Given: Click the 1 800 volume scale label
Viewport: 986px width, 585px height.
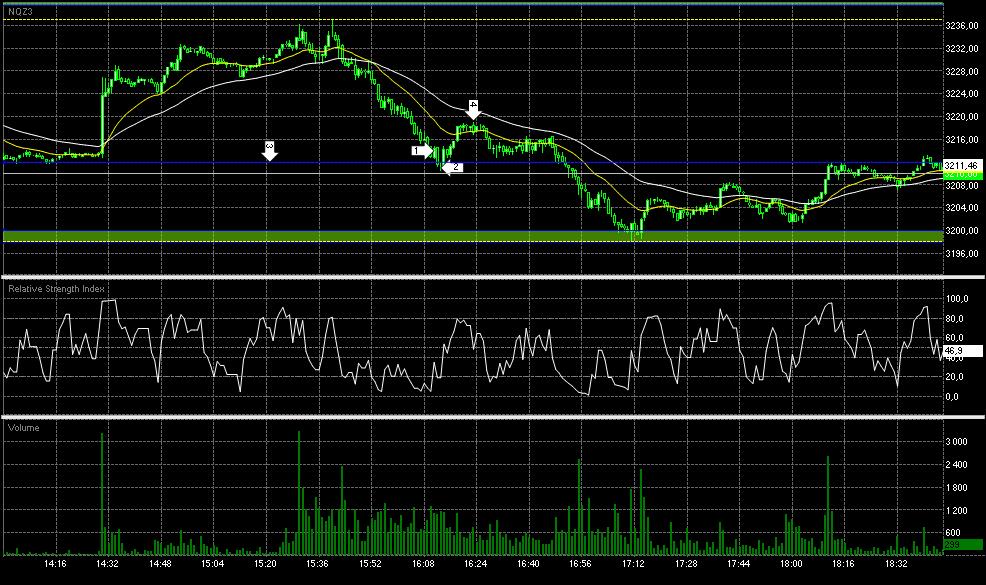Looking at the screenshot, I should click(x=956, y=488).
